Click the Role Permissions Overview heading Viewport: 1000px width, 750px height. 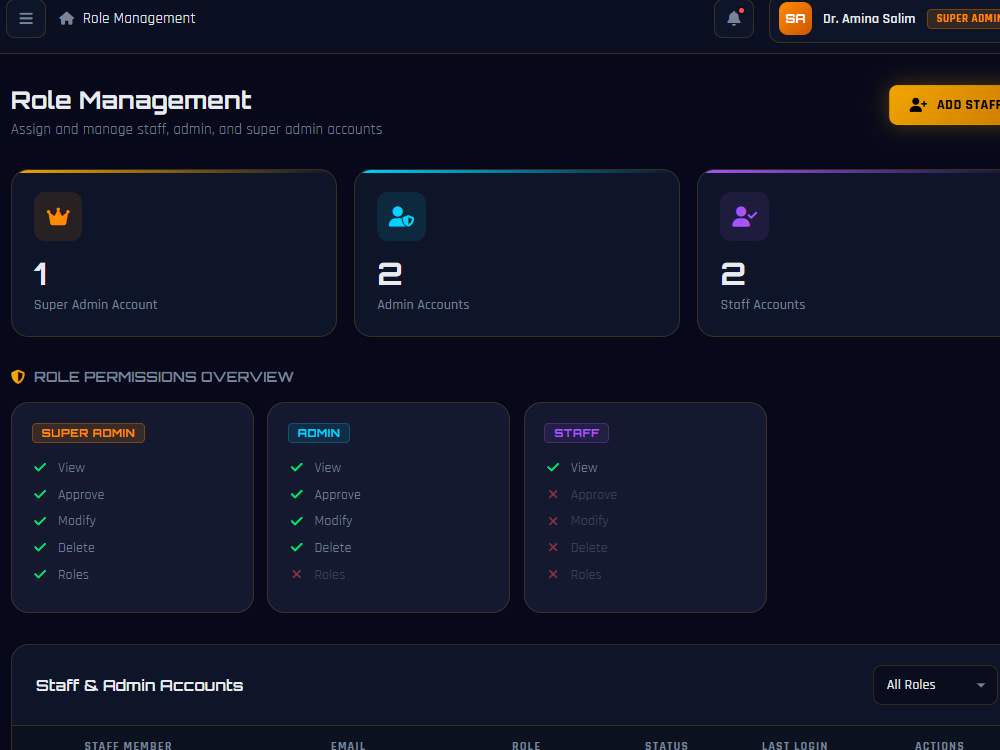coord(163,377)
